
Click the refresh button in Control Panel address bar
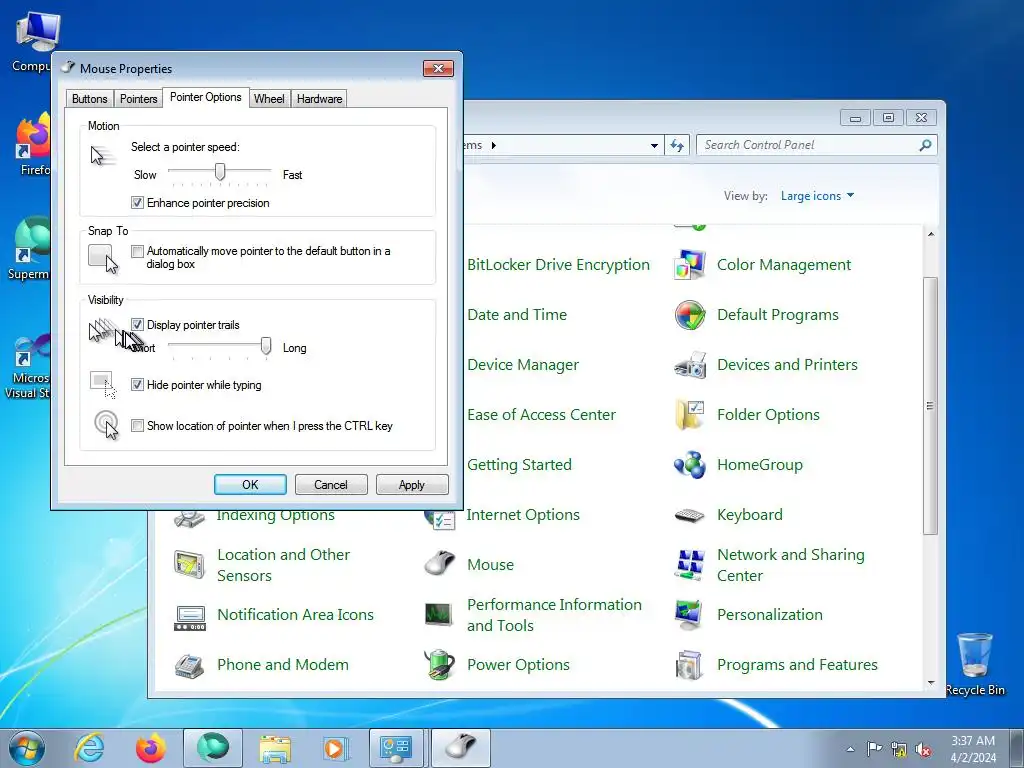[x=677, y=146]
